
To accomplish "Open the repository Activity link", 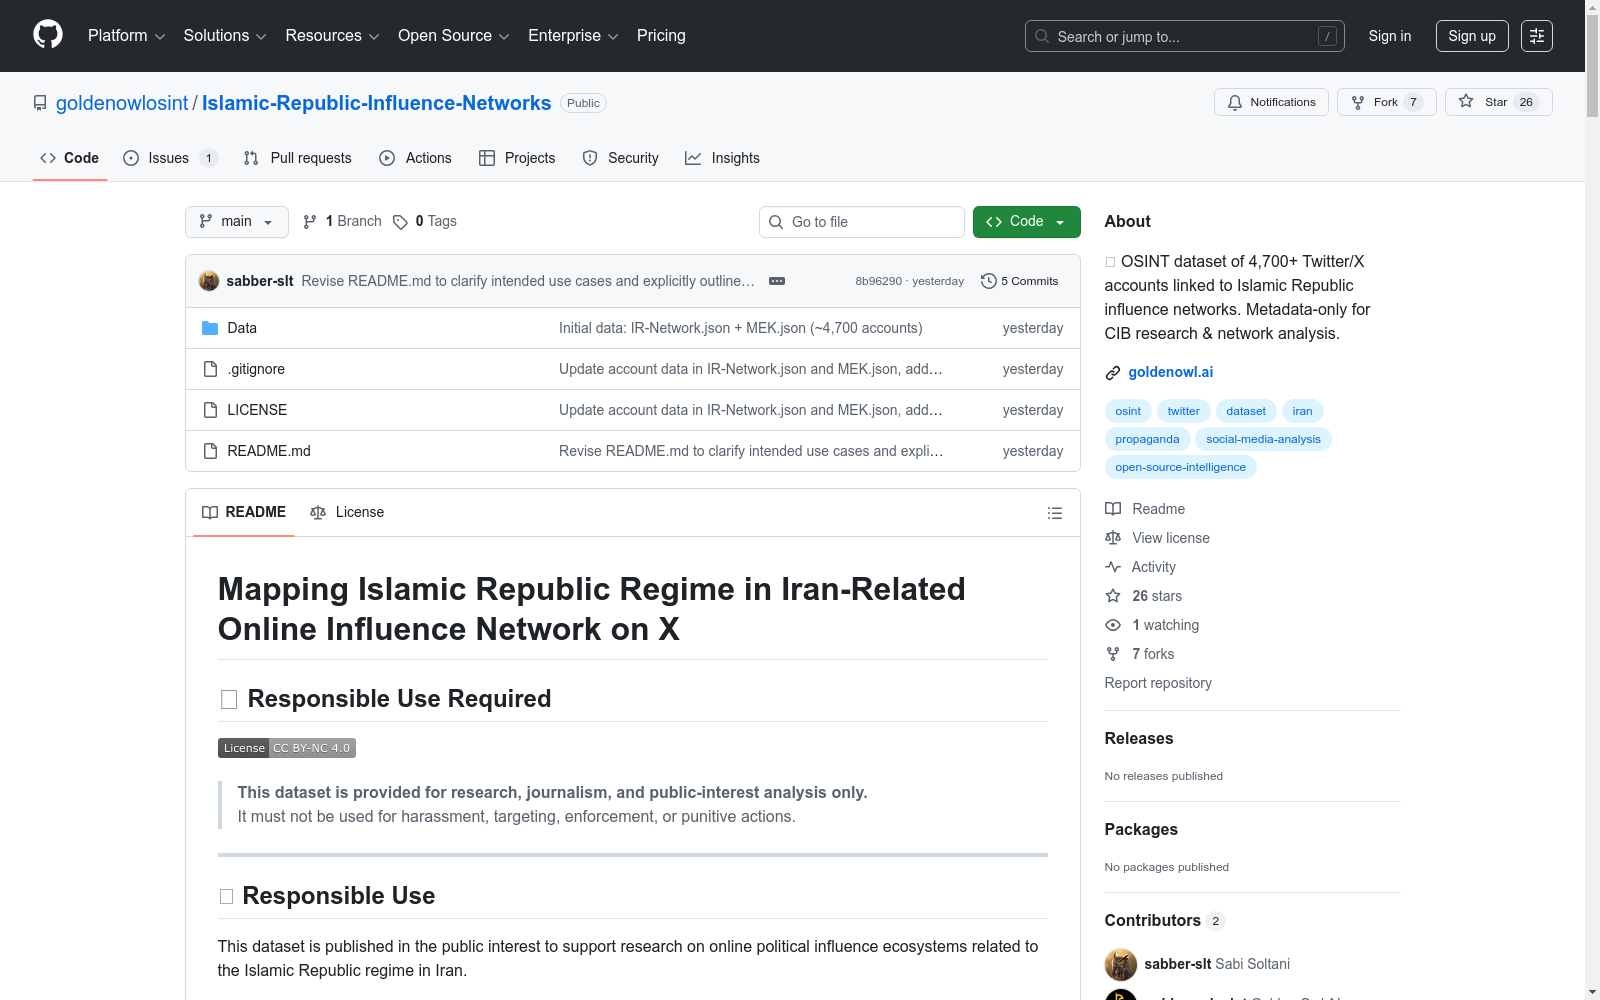I will [1140, 567].
